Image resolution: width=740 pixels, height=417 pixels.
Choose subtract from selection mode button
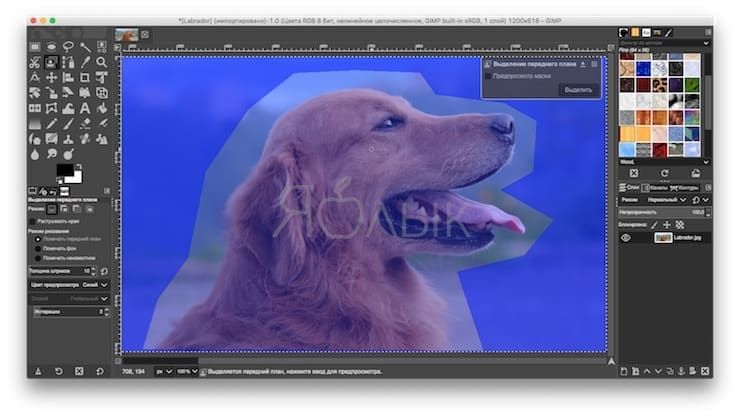pyautogui.click(x=76, y=209)
